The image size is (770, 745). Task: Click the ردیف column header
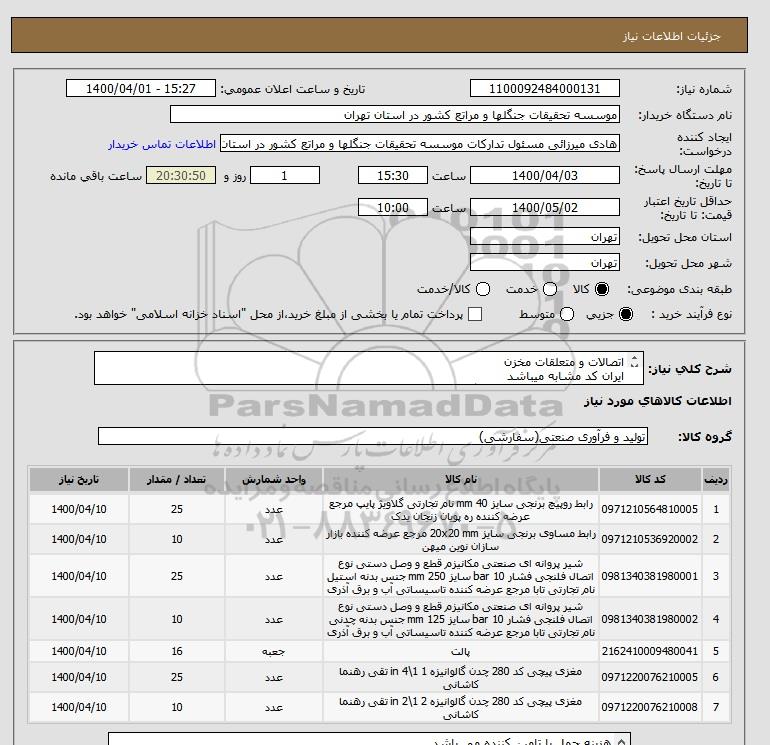click(x=715, y=479)
